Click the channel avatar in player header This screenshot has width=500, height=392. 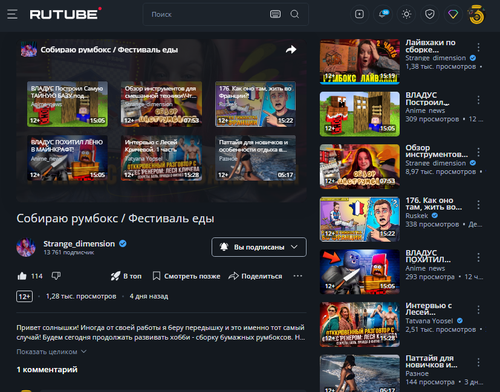pos(29,50)
